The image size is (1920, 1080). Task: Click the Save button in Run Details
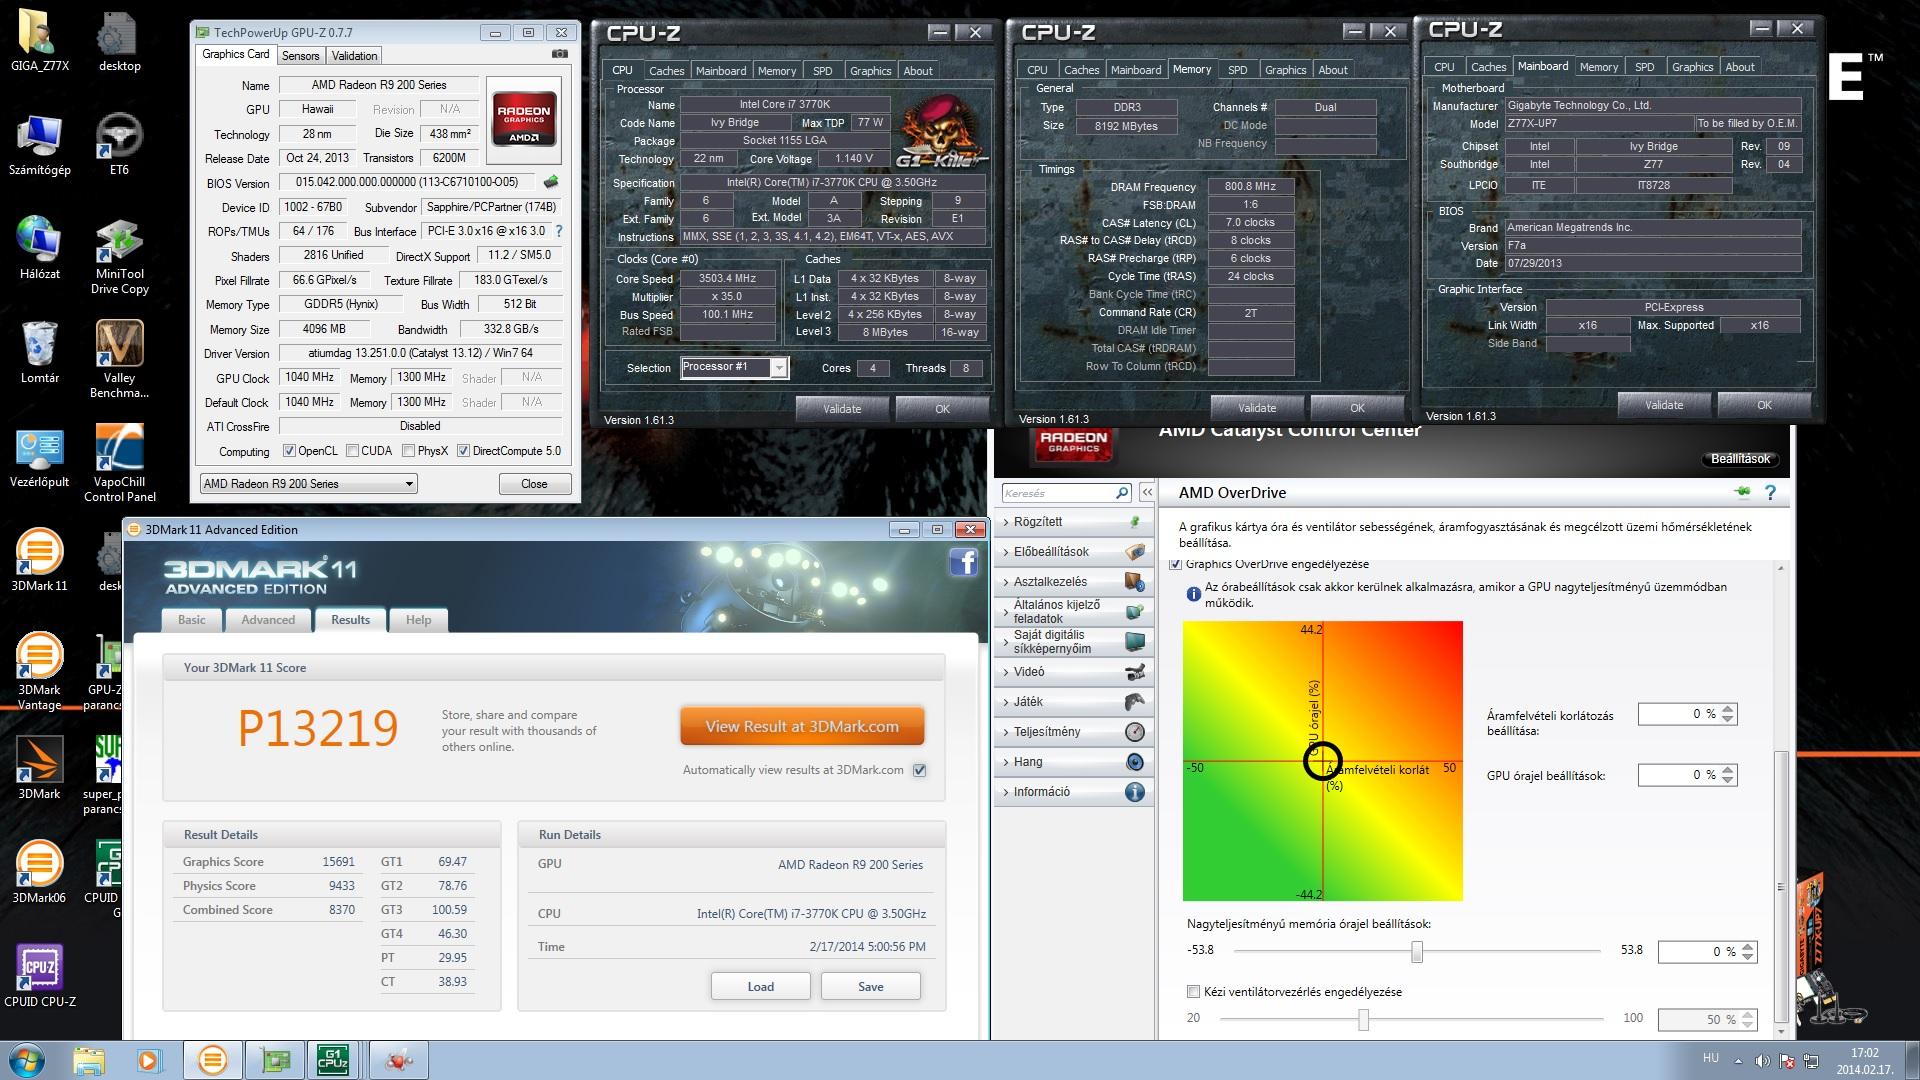870,986
